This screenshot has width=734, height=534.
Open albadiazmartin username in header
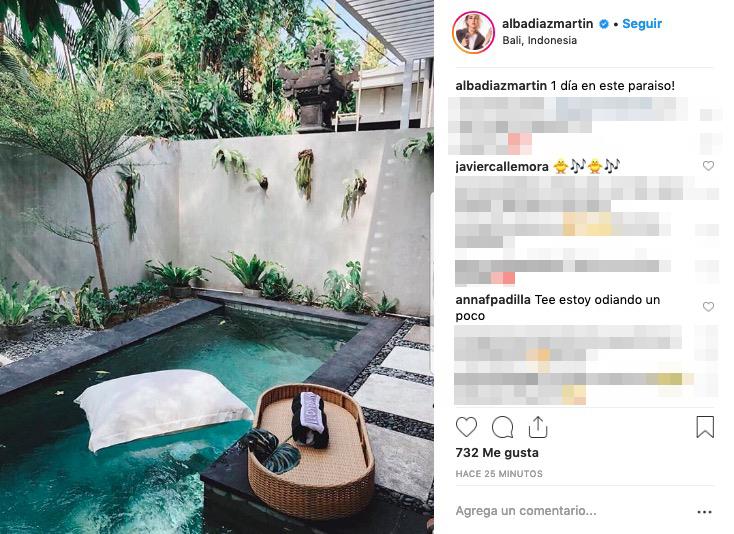click(x=547, y=23)
